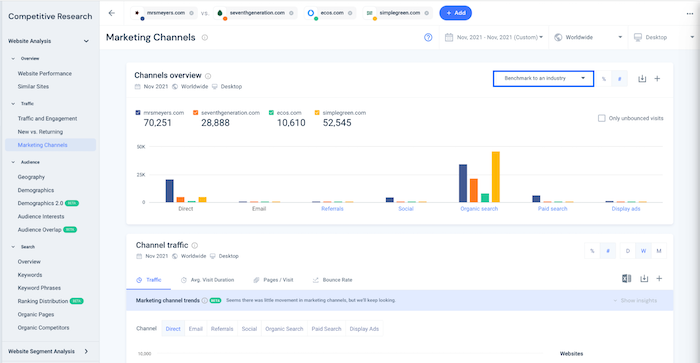Export Channel traffic to Excel
This screenshot has width=700, height=363.
[626, 279]
